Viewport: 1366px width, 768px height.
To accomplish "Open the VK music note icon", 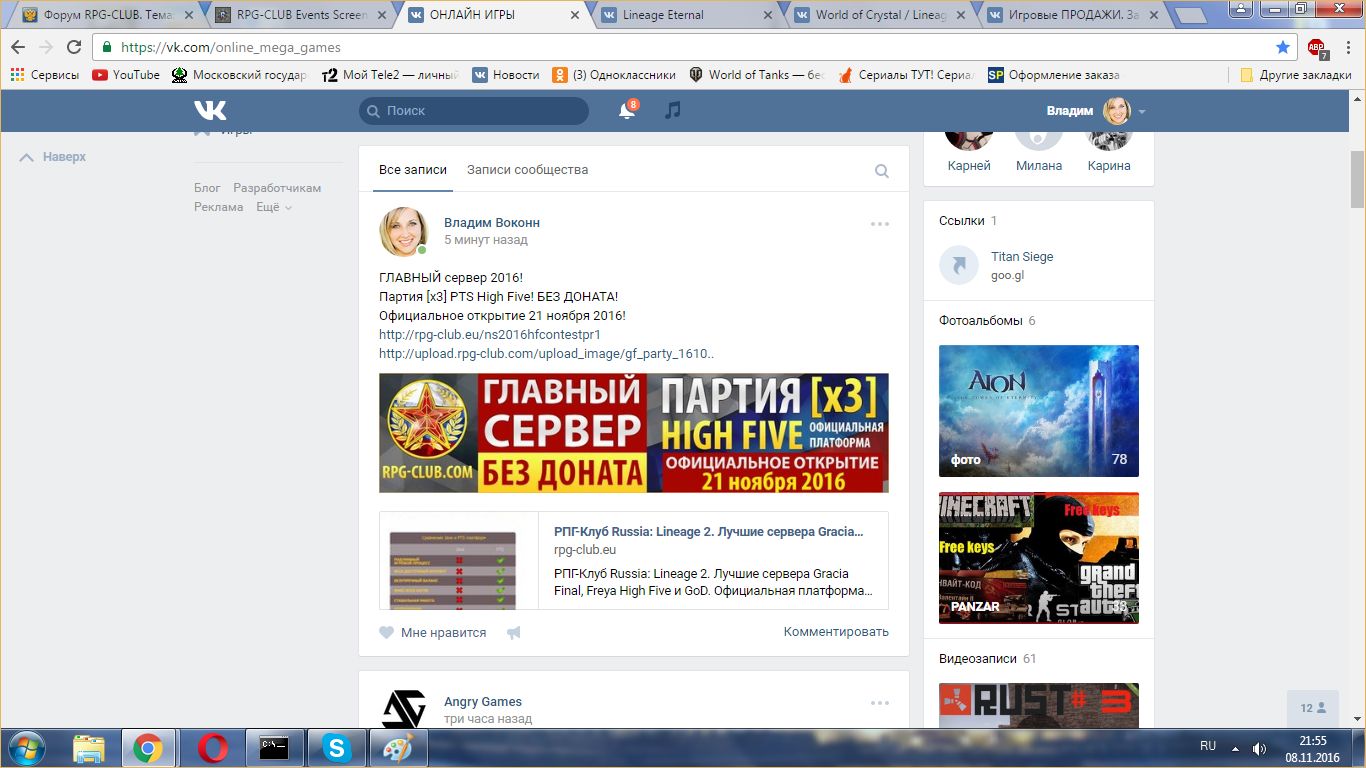I will pos(673,110).
